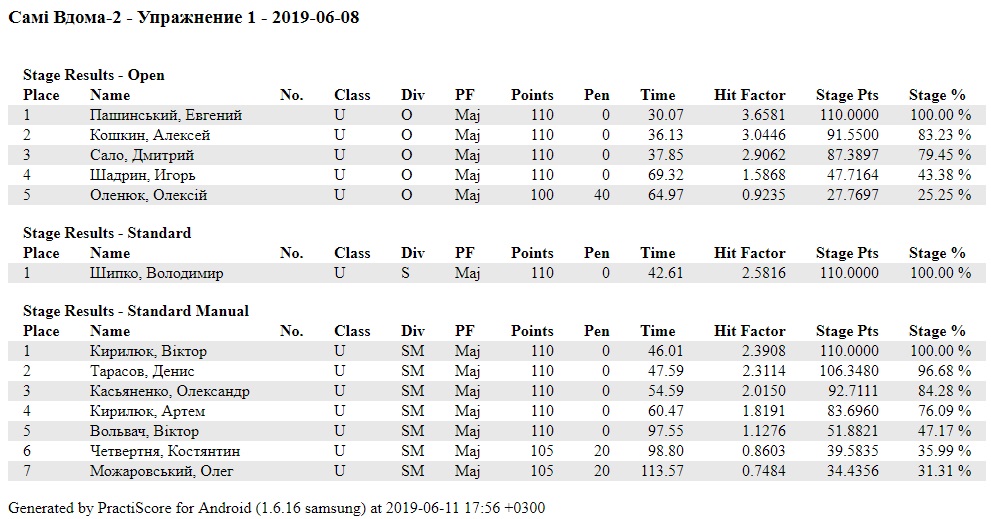
Task: Click Hit Factor column header in Open table
Action: tap(750, 95)
